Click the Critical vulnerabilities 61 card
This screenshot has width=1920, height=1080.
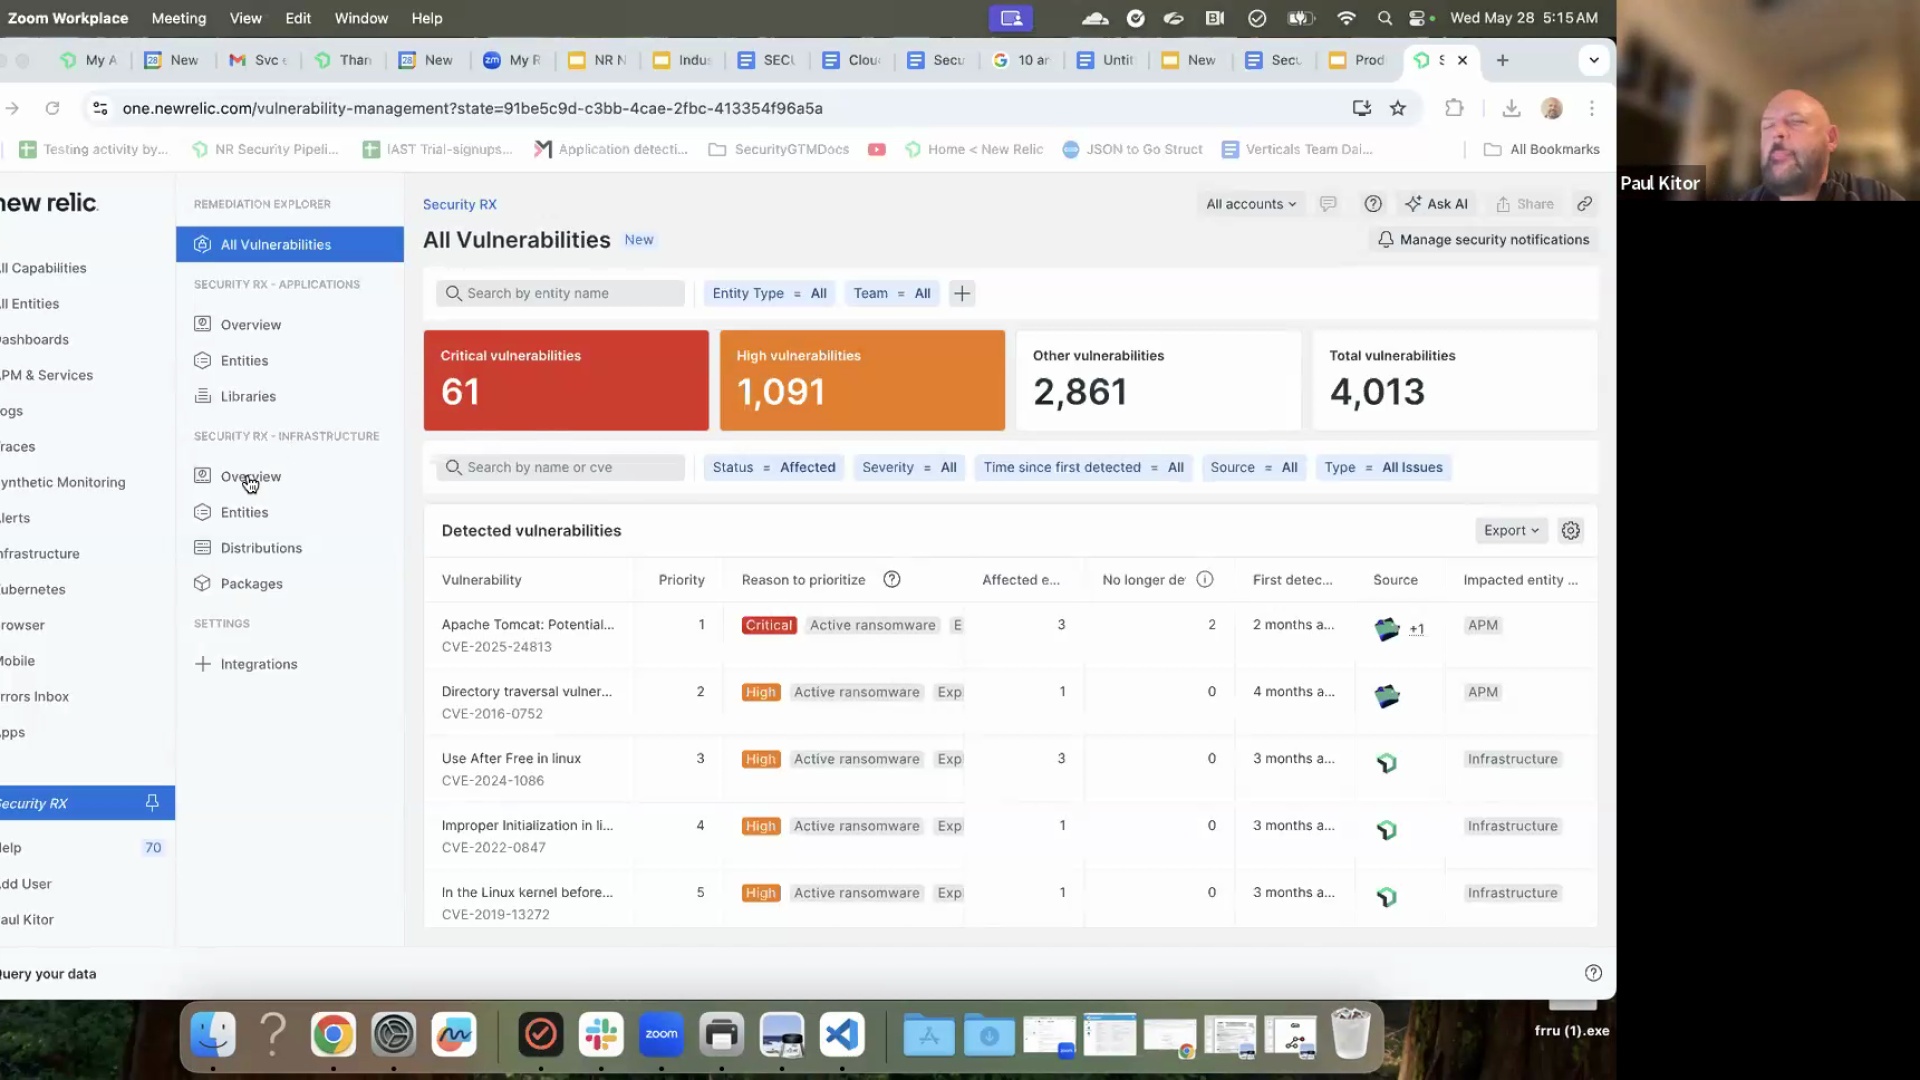click(x=566, y=381)
